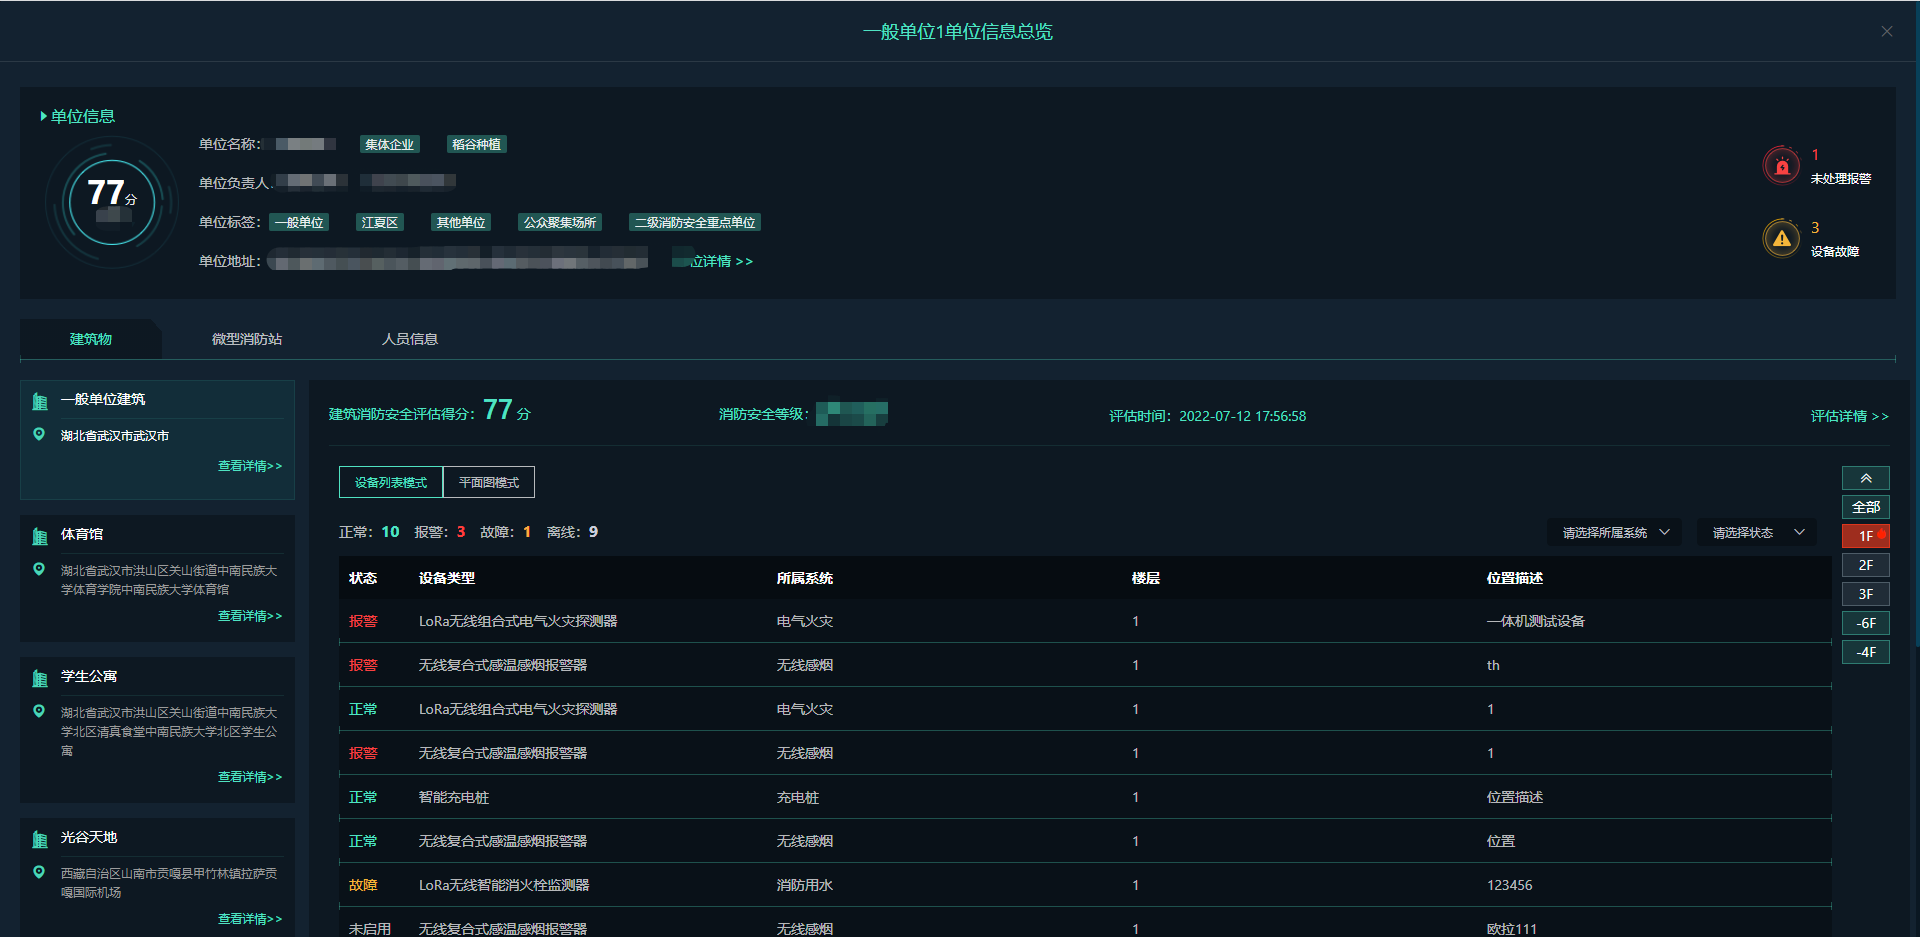The width and height of the screenshot is (1920, 937).
Task: Click the 其他单位 tag
Action: (x=461, y=222)
